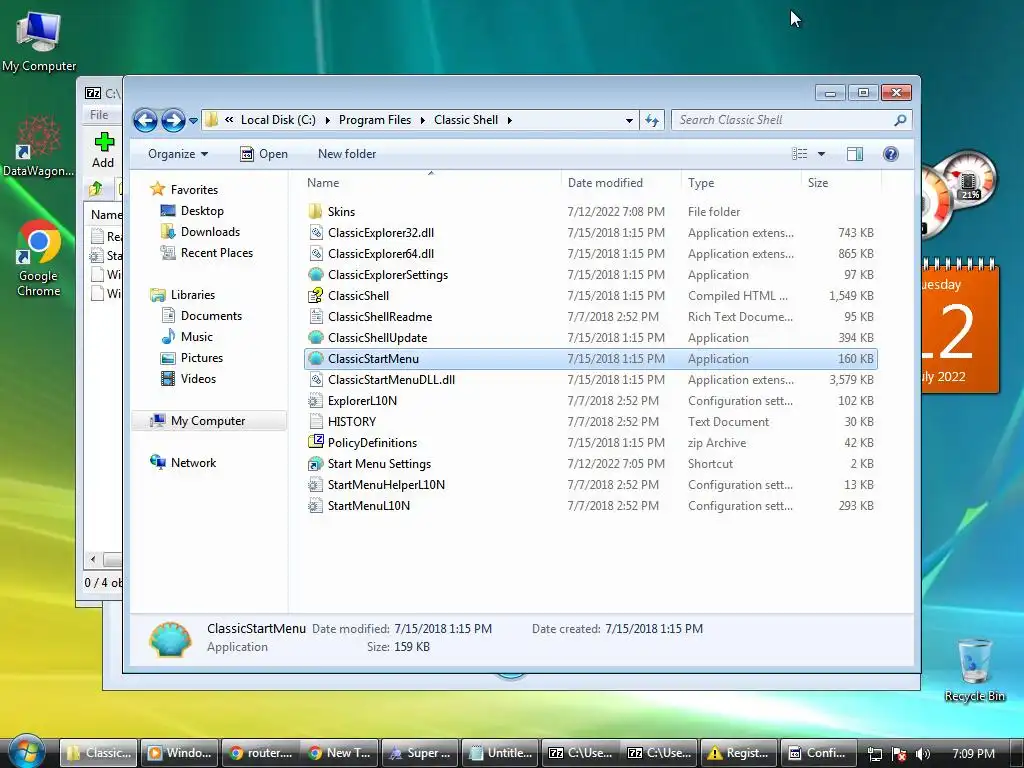Select Network in navigation pane
This screenshot has width=1024, height=768.
(193, 462)
